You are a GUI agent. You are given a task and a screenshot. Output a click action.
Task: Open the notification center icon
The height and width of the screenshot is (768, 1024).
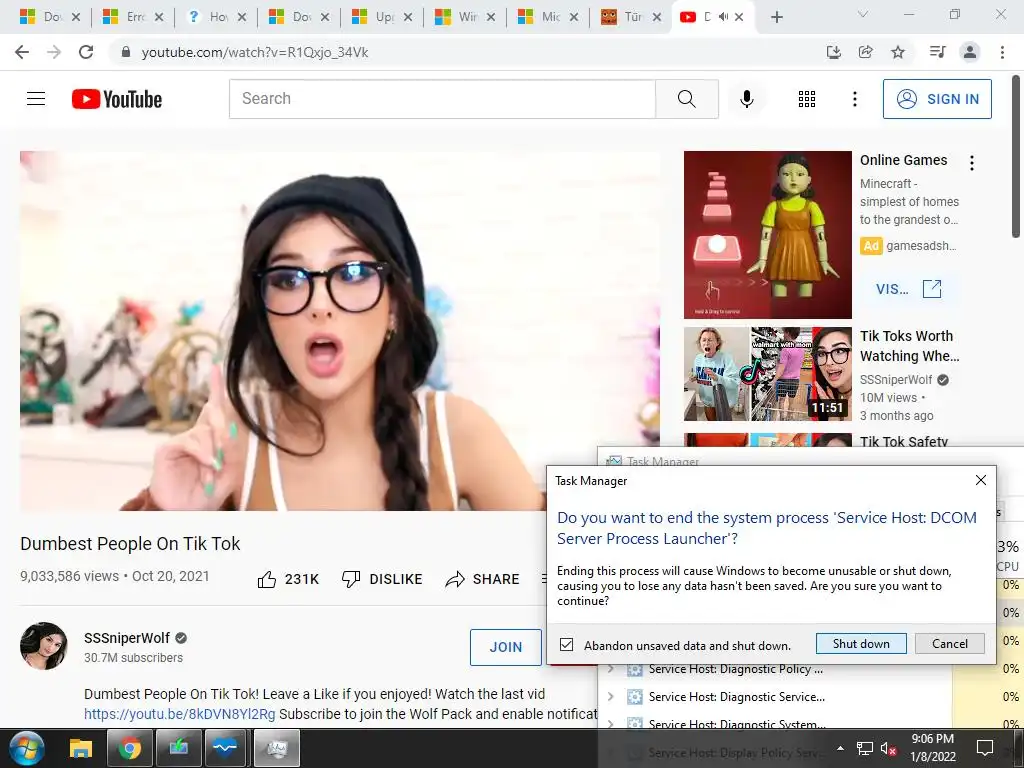click(x=985, y=748)
